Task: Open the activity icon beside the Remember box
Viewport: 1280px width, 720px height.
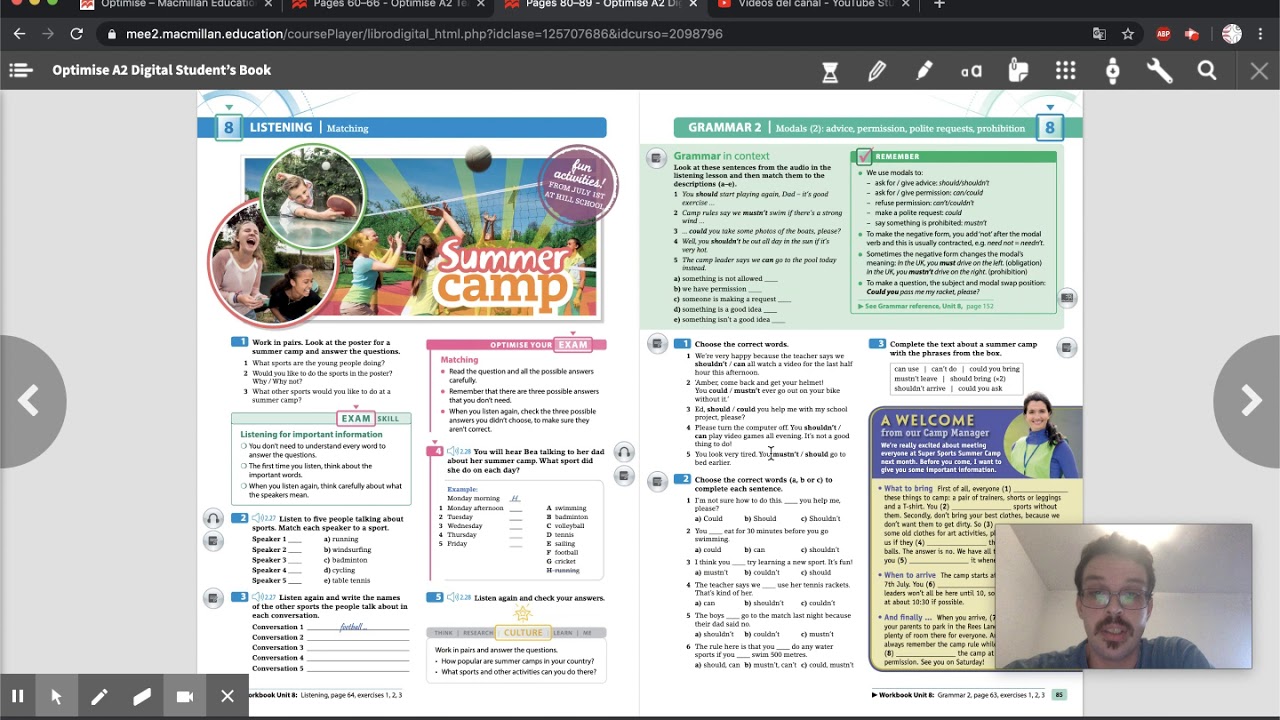Action: 1067,298
